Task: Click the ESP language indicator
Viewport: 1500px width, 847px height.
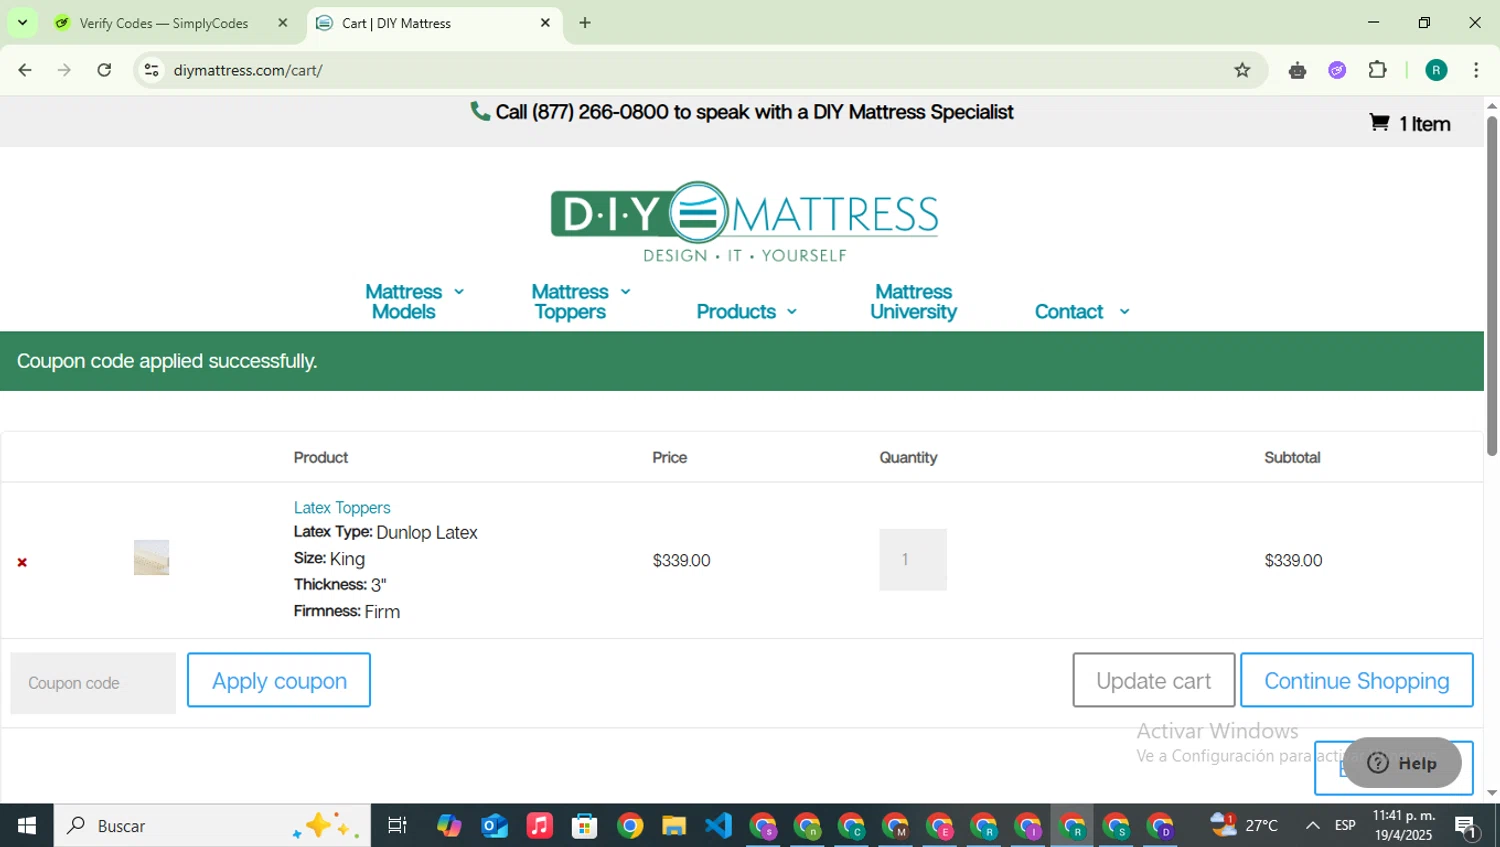Action: tap(1345, 825)
